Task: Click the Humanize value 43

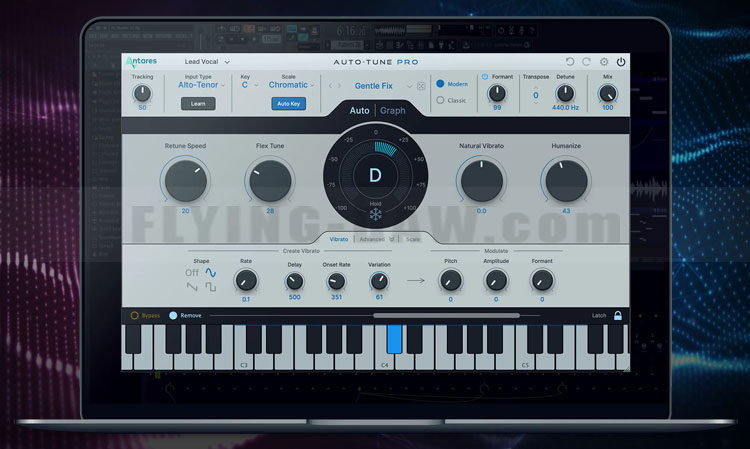Action: pyautogui.click(x=566, y=211)
